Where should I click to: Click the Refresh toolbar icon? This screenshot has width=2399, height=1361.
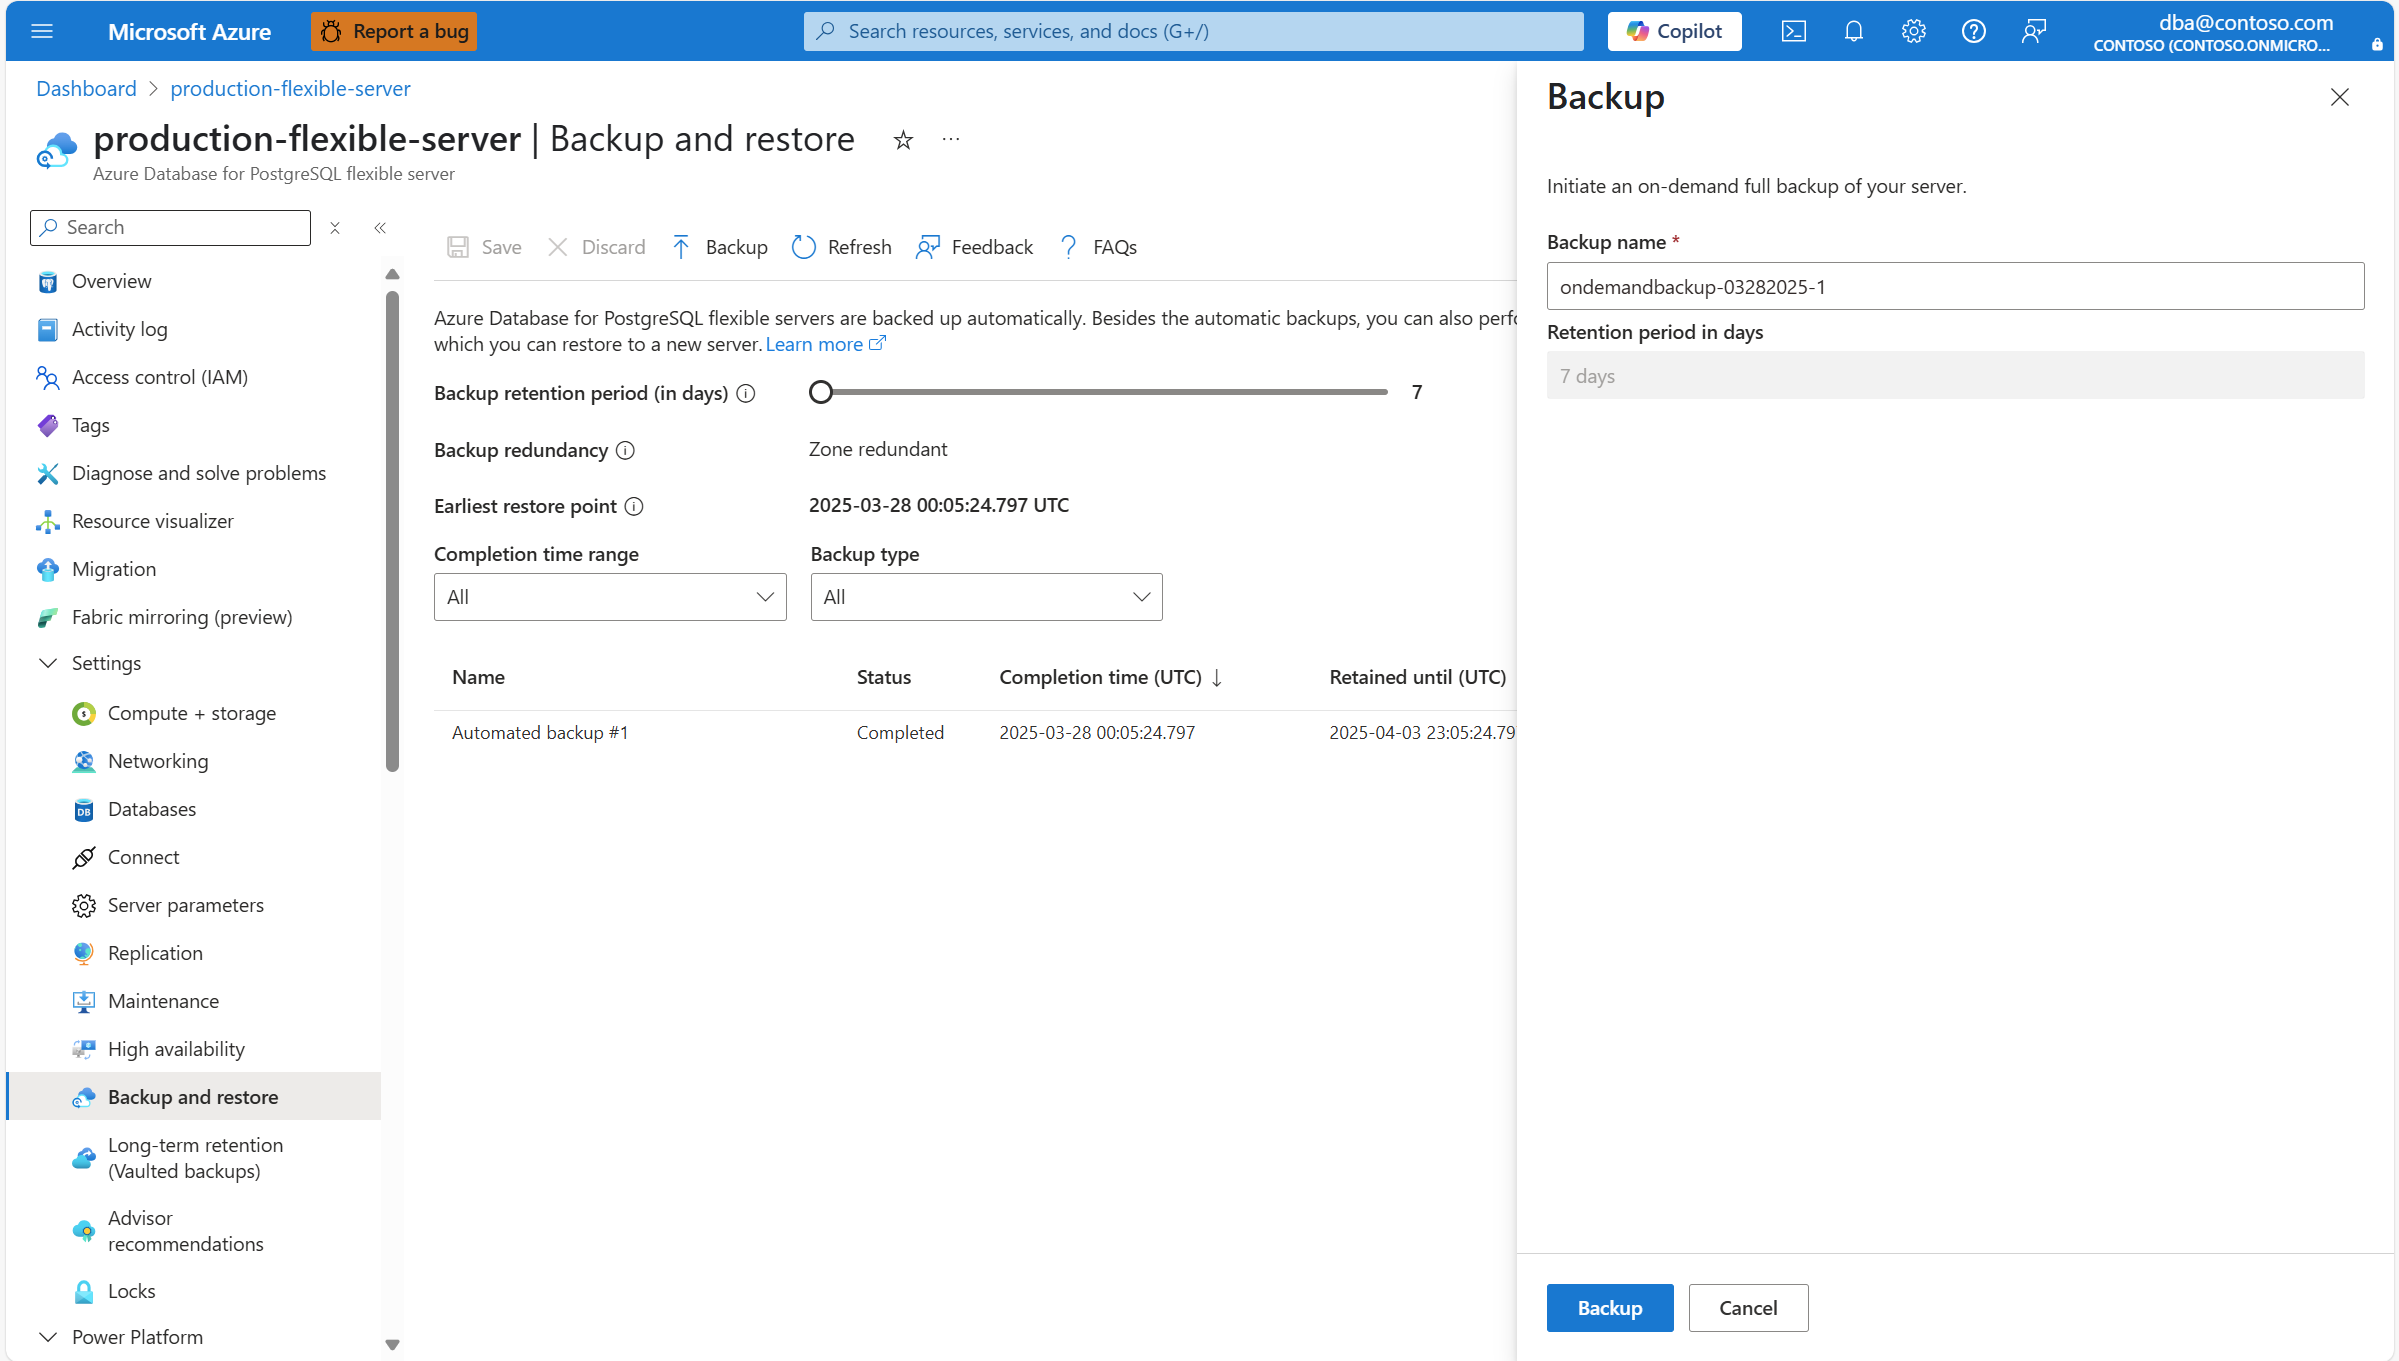click(x=804, y=247)
